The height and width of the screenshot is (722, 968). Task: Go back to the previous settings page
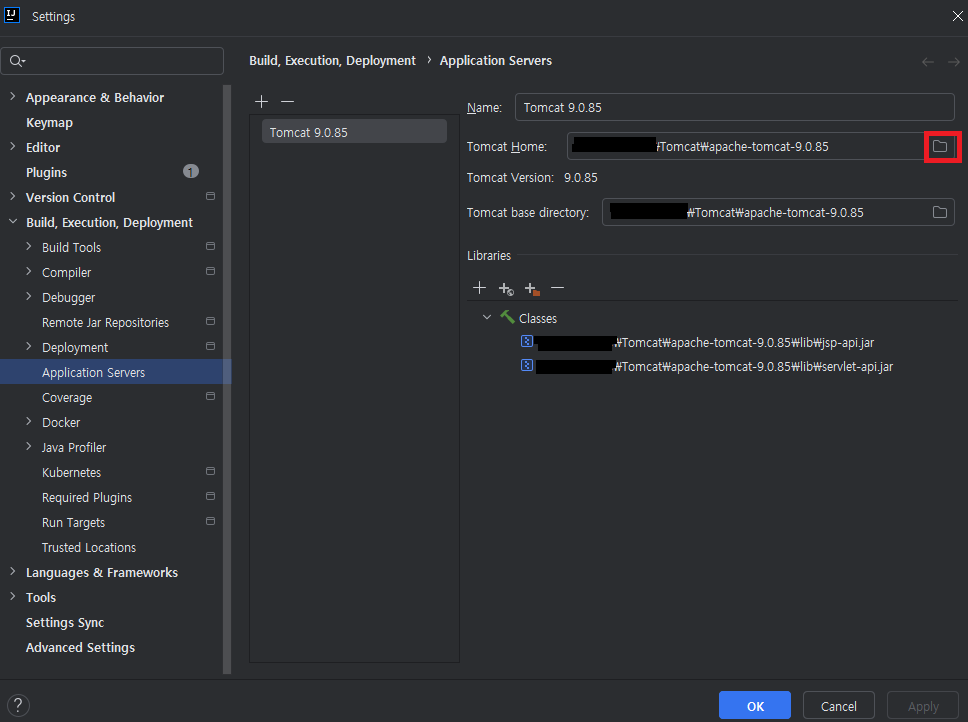[x=927, y=62]
